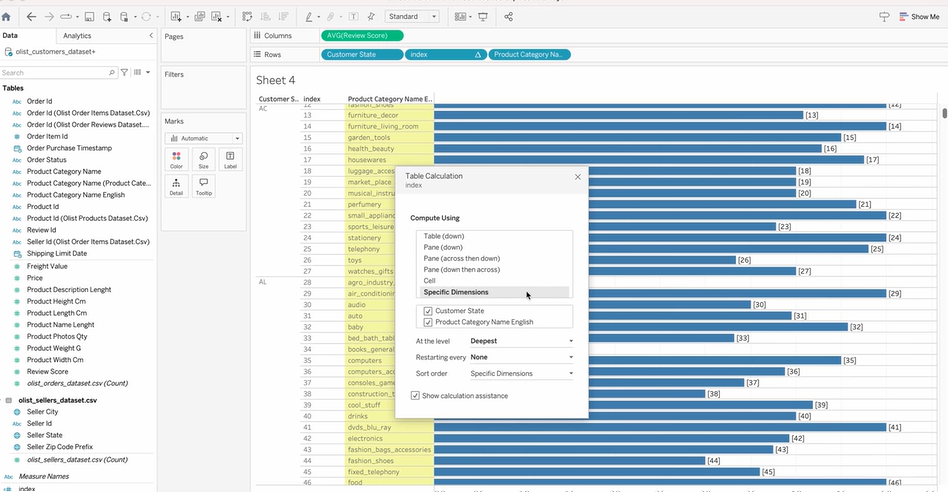Screen dimensions: 948x492
Task: Click the share icon in toolbar
Action: coord(509,17)
